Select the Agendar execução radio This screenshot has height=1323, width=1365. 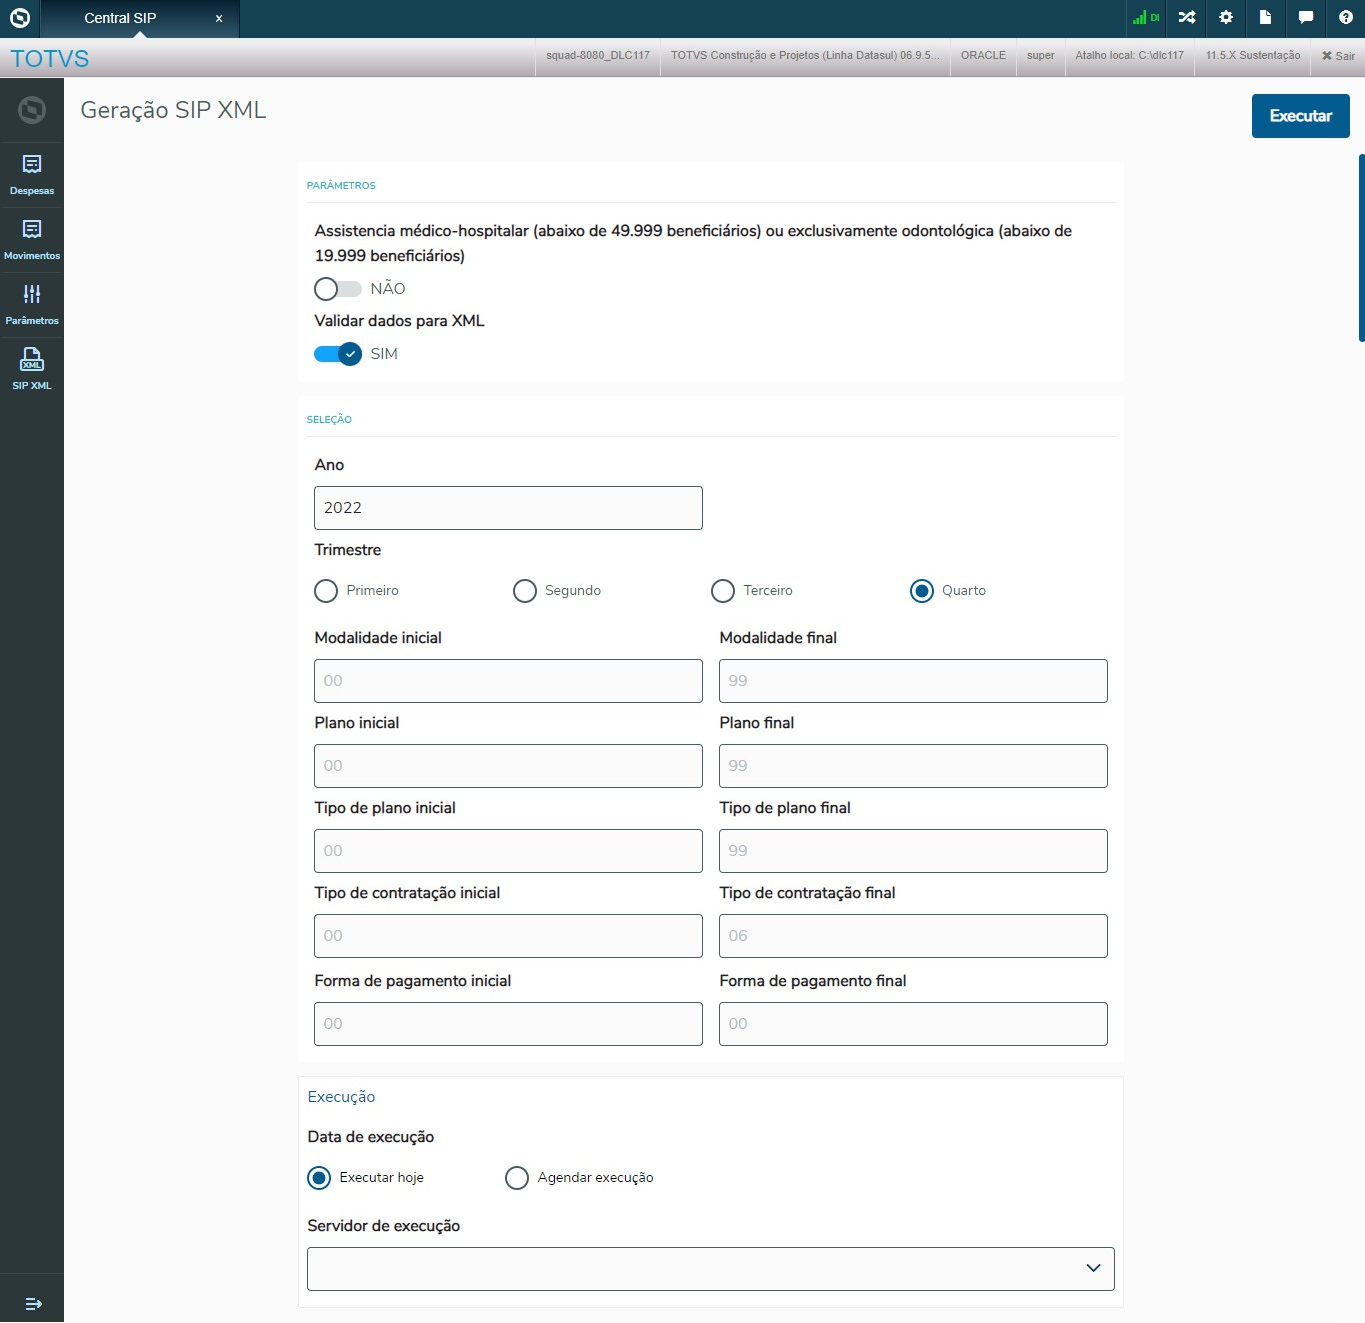[x=517, y=1178]
